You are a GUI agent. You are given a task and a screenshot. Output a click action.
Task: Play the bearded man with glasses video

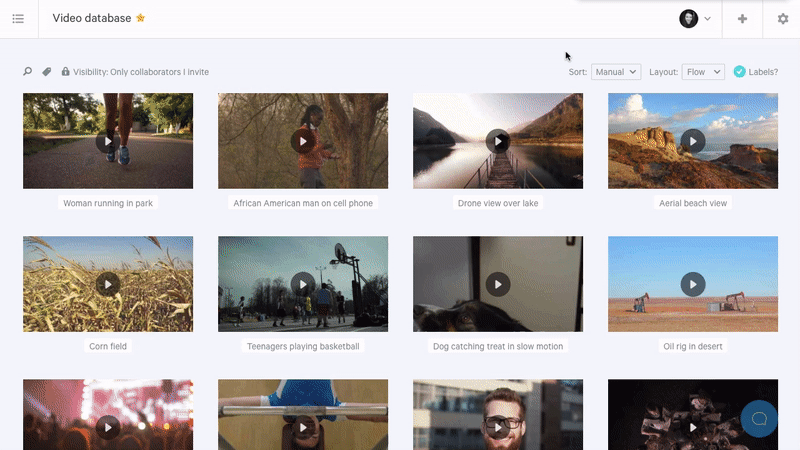(x=498, y=428)
